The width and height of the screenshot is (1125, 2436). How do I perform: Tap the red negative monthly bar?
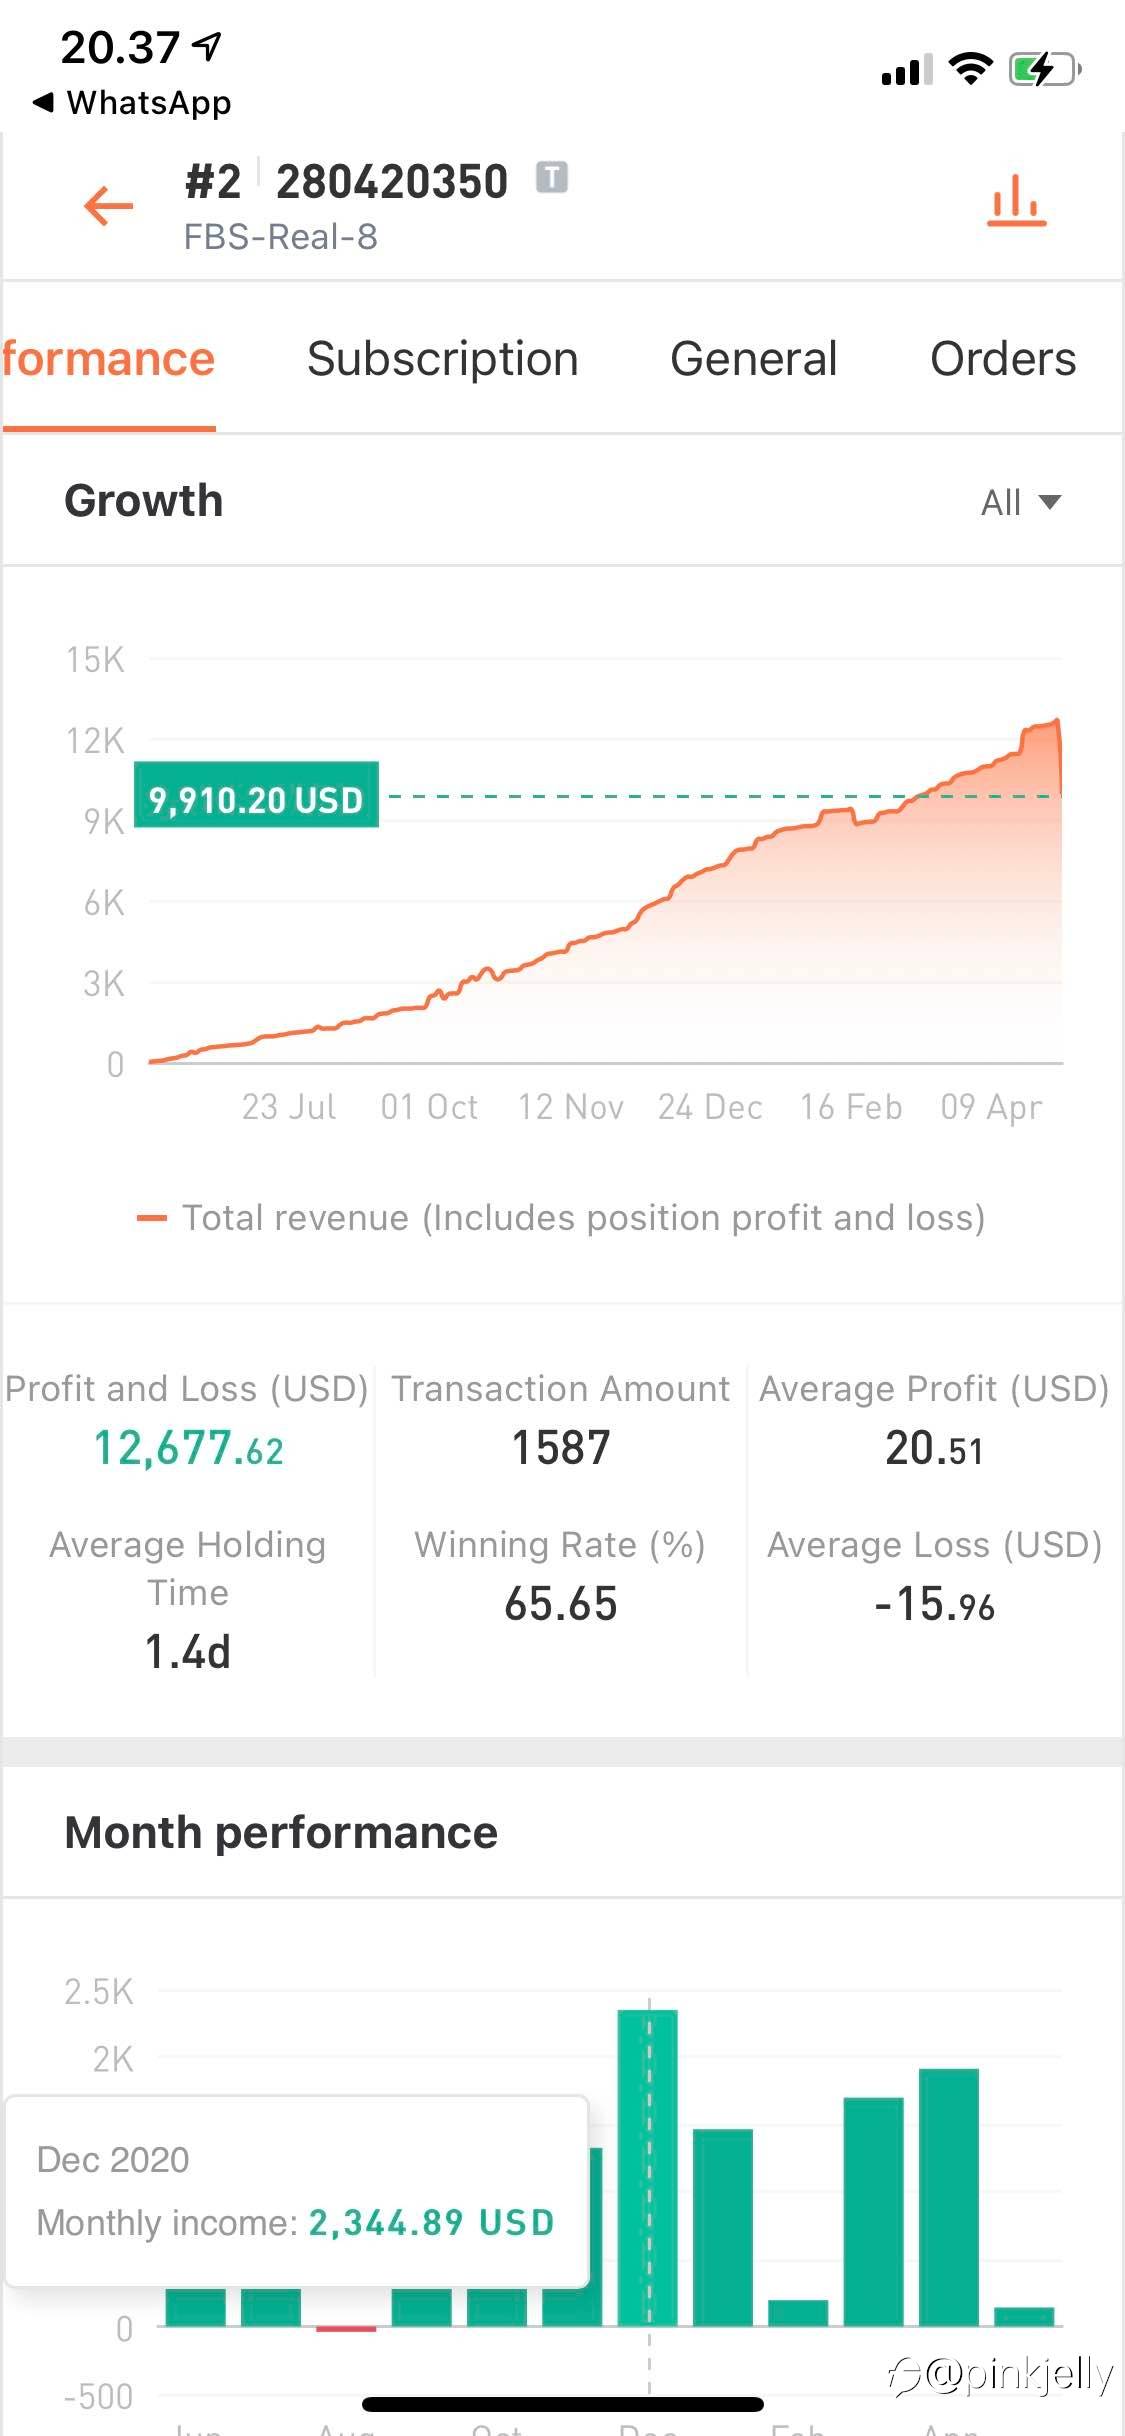pos(346,2329)
